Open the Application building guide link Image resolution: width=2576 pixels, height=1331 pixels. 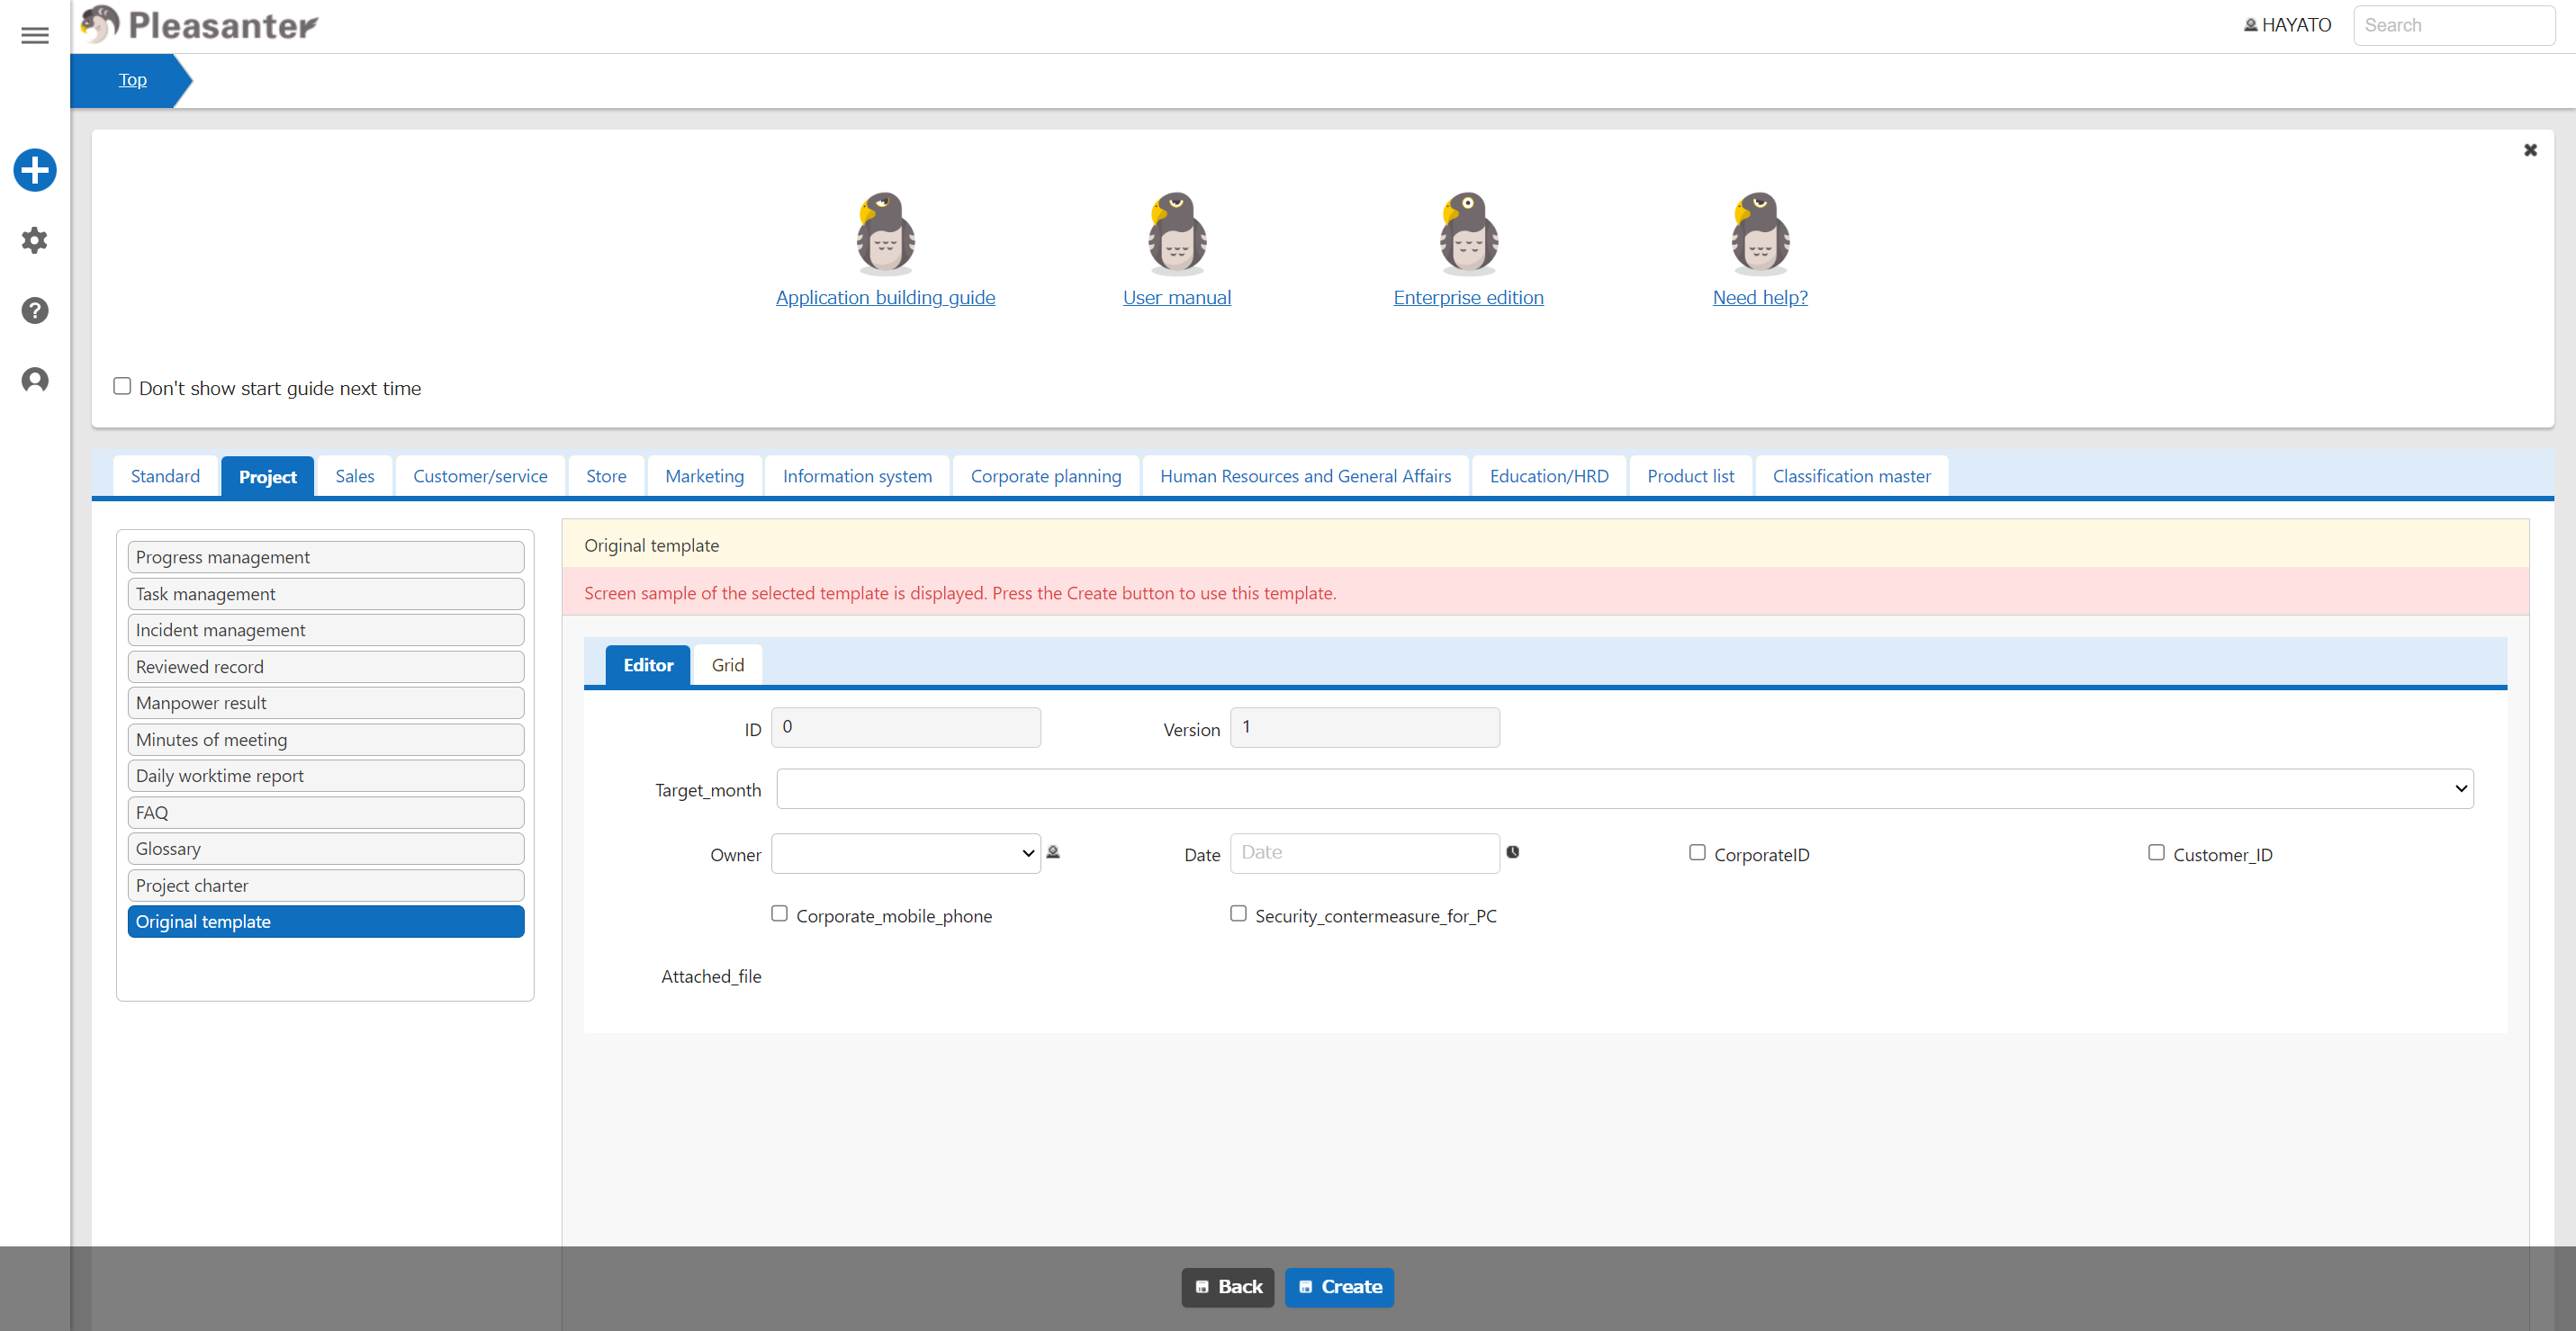tap(885, 297)
